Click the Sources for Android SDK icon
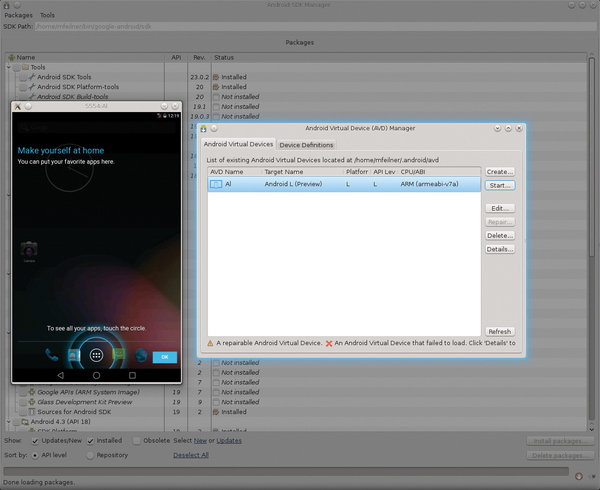The width and height of the screenshot is (600, 490). [x=32, y=412]
